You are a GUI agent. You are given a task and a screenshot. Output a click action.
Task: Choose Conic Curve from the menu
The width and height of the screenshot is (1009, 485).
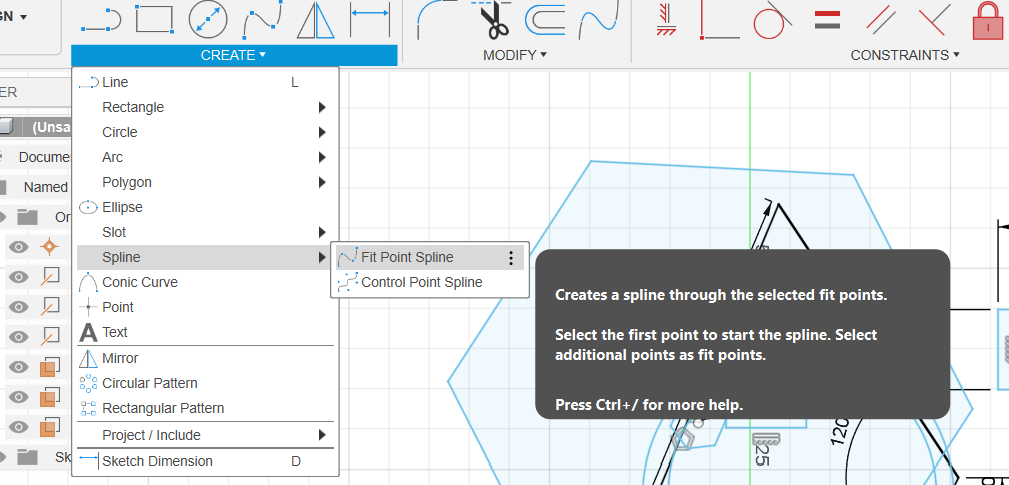coord(205,282)
